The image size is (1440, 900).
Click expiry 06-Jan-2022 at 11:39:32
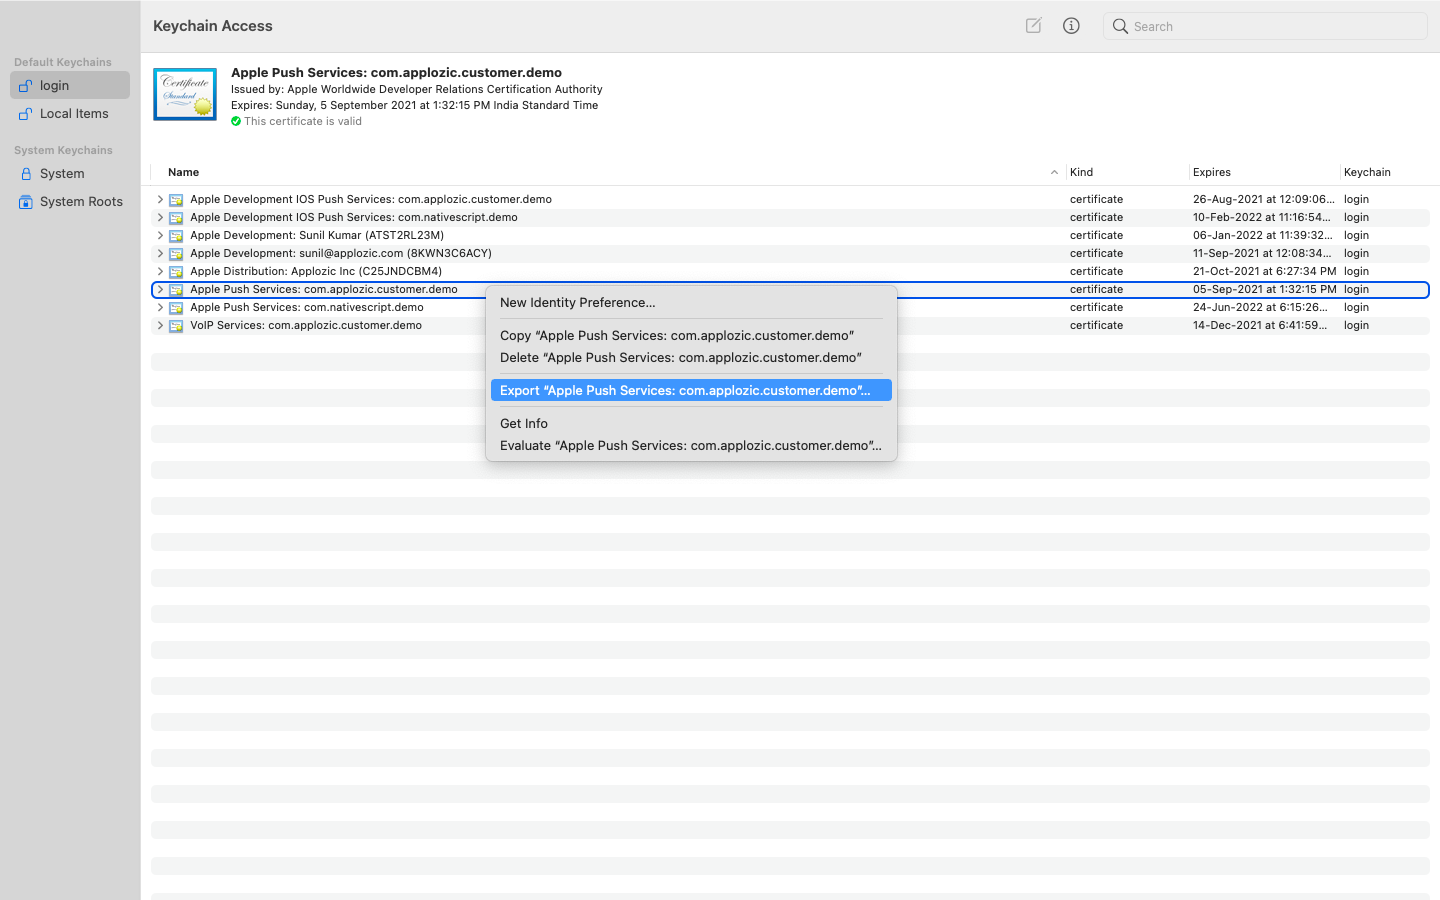(x=1262, y=235)
